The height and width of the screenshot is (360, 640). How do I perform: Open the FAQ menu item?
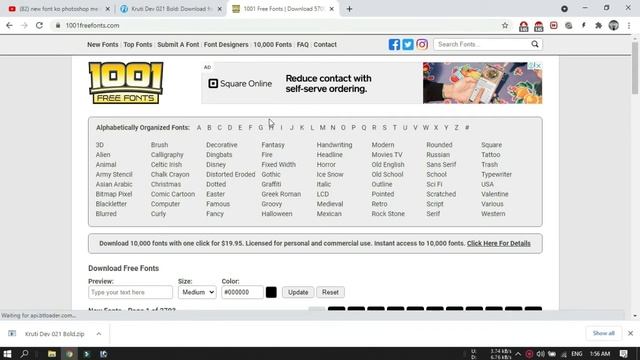(302, 44)
